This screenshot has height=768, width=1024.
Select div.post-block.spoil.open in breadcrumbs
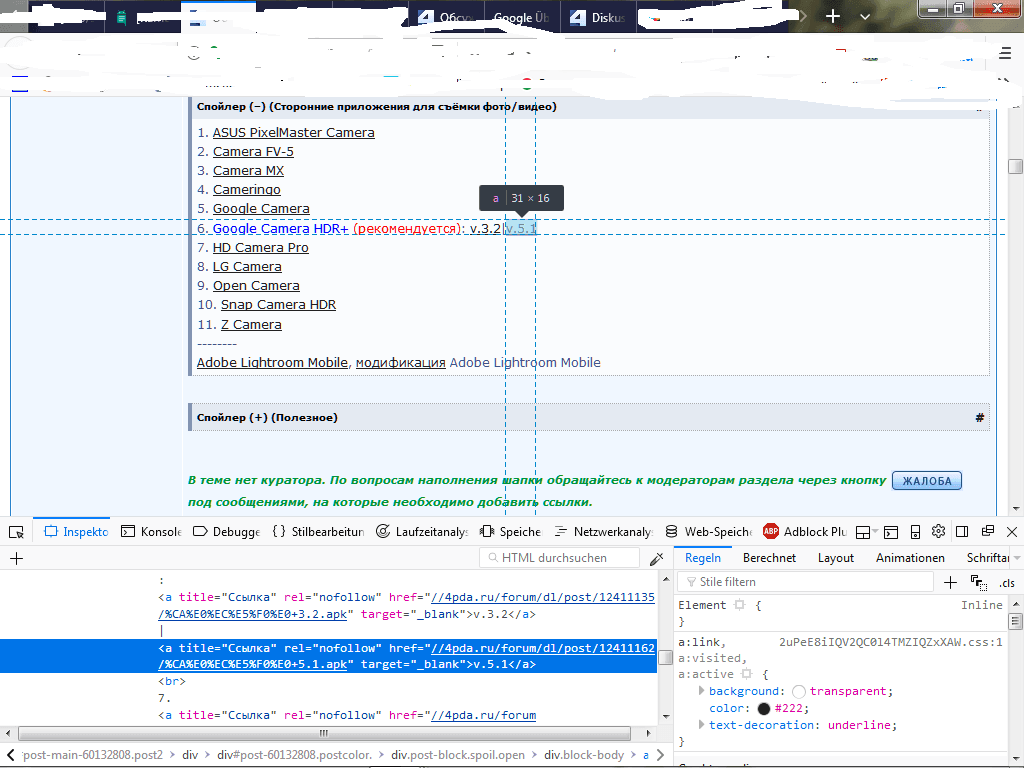(458, 755)
